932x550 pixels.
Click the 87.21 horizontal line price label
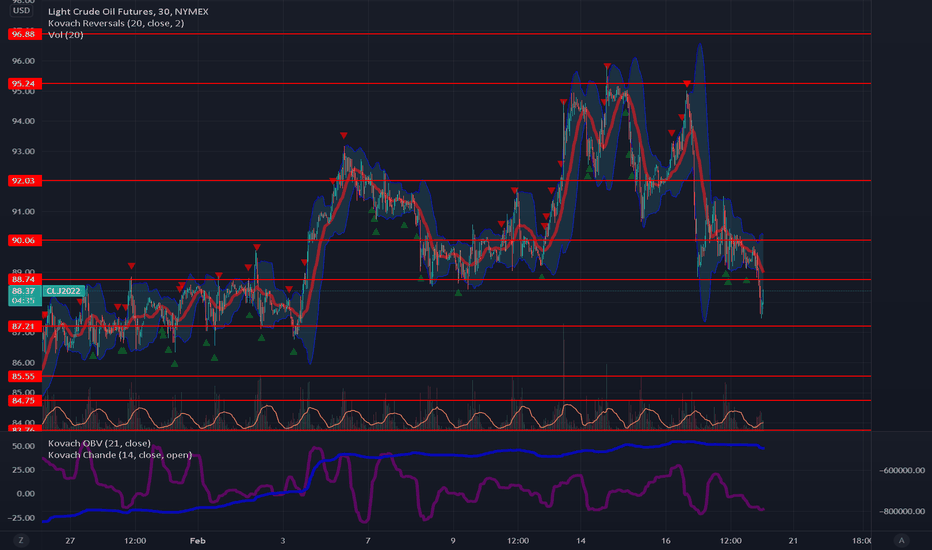click(x=24, y=326)
